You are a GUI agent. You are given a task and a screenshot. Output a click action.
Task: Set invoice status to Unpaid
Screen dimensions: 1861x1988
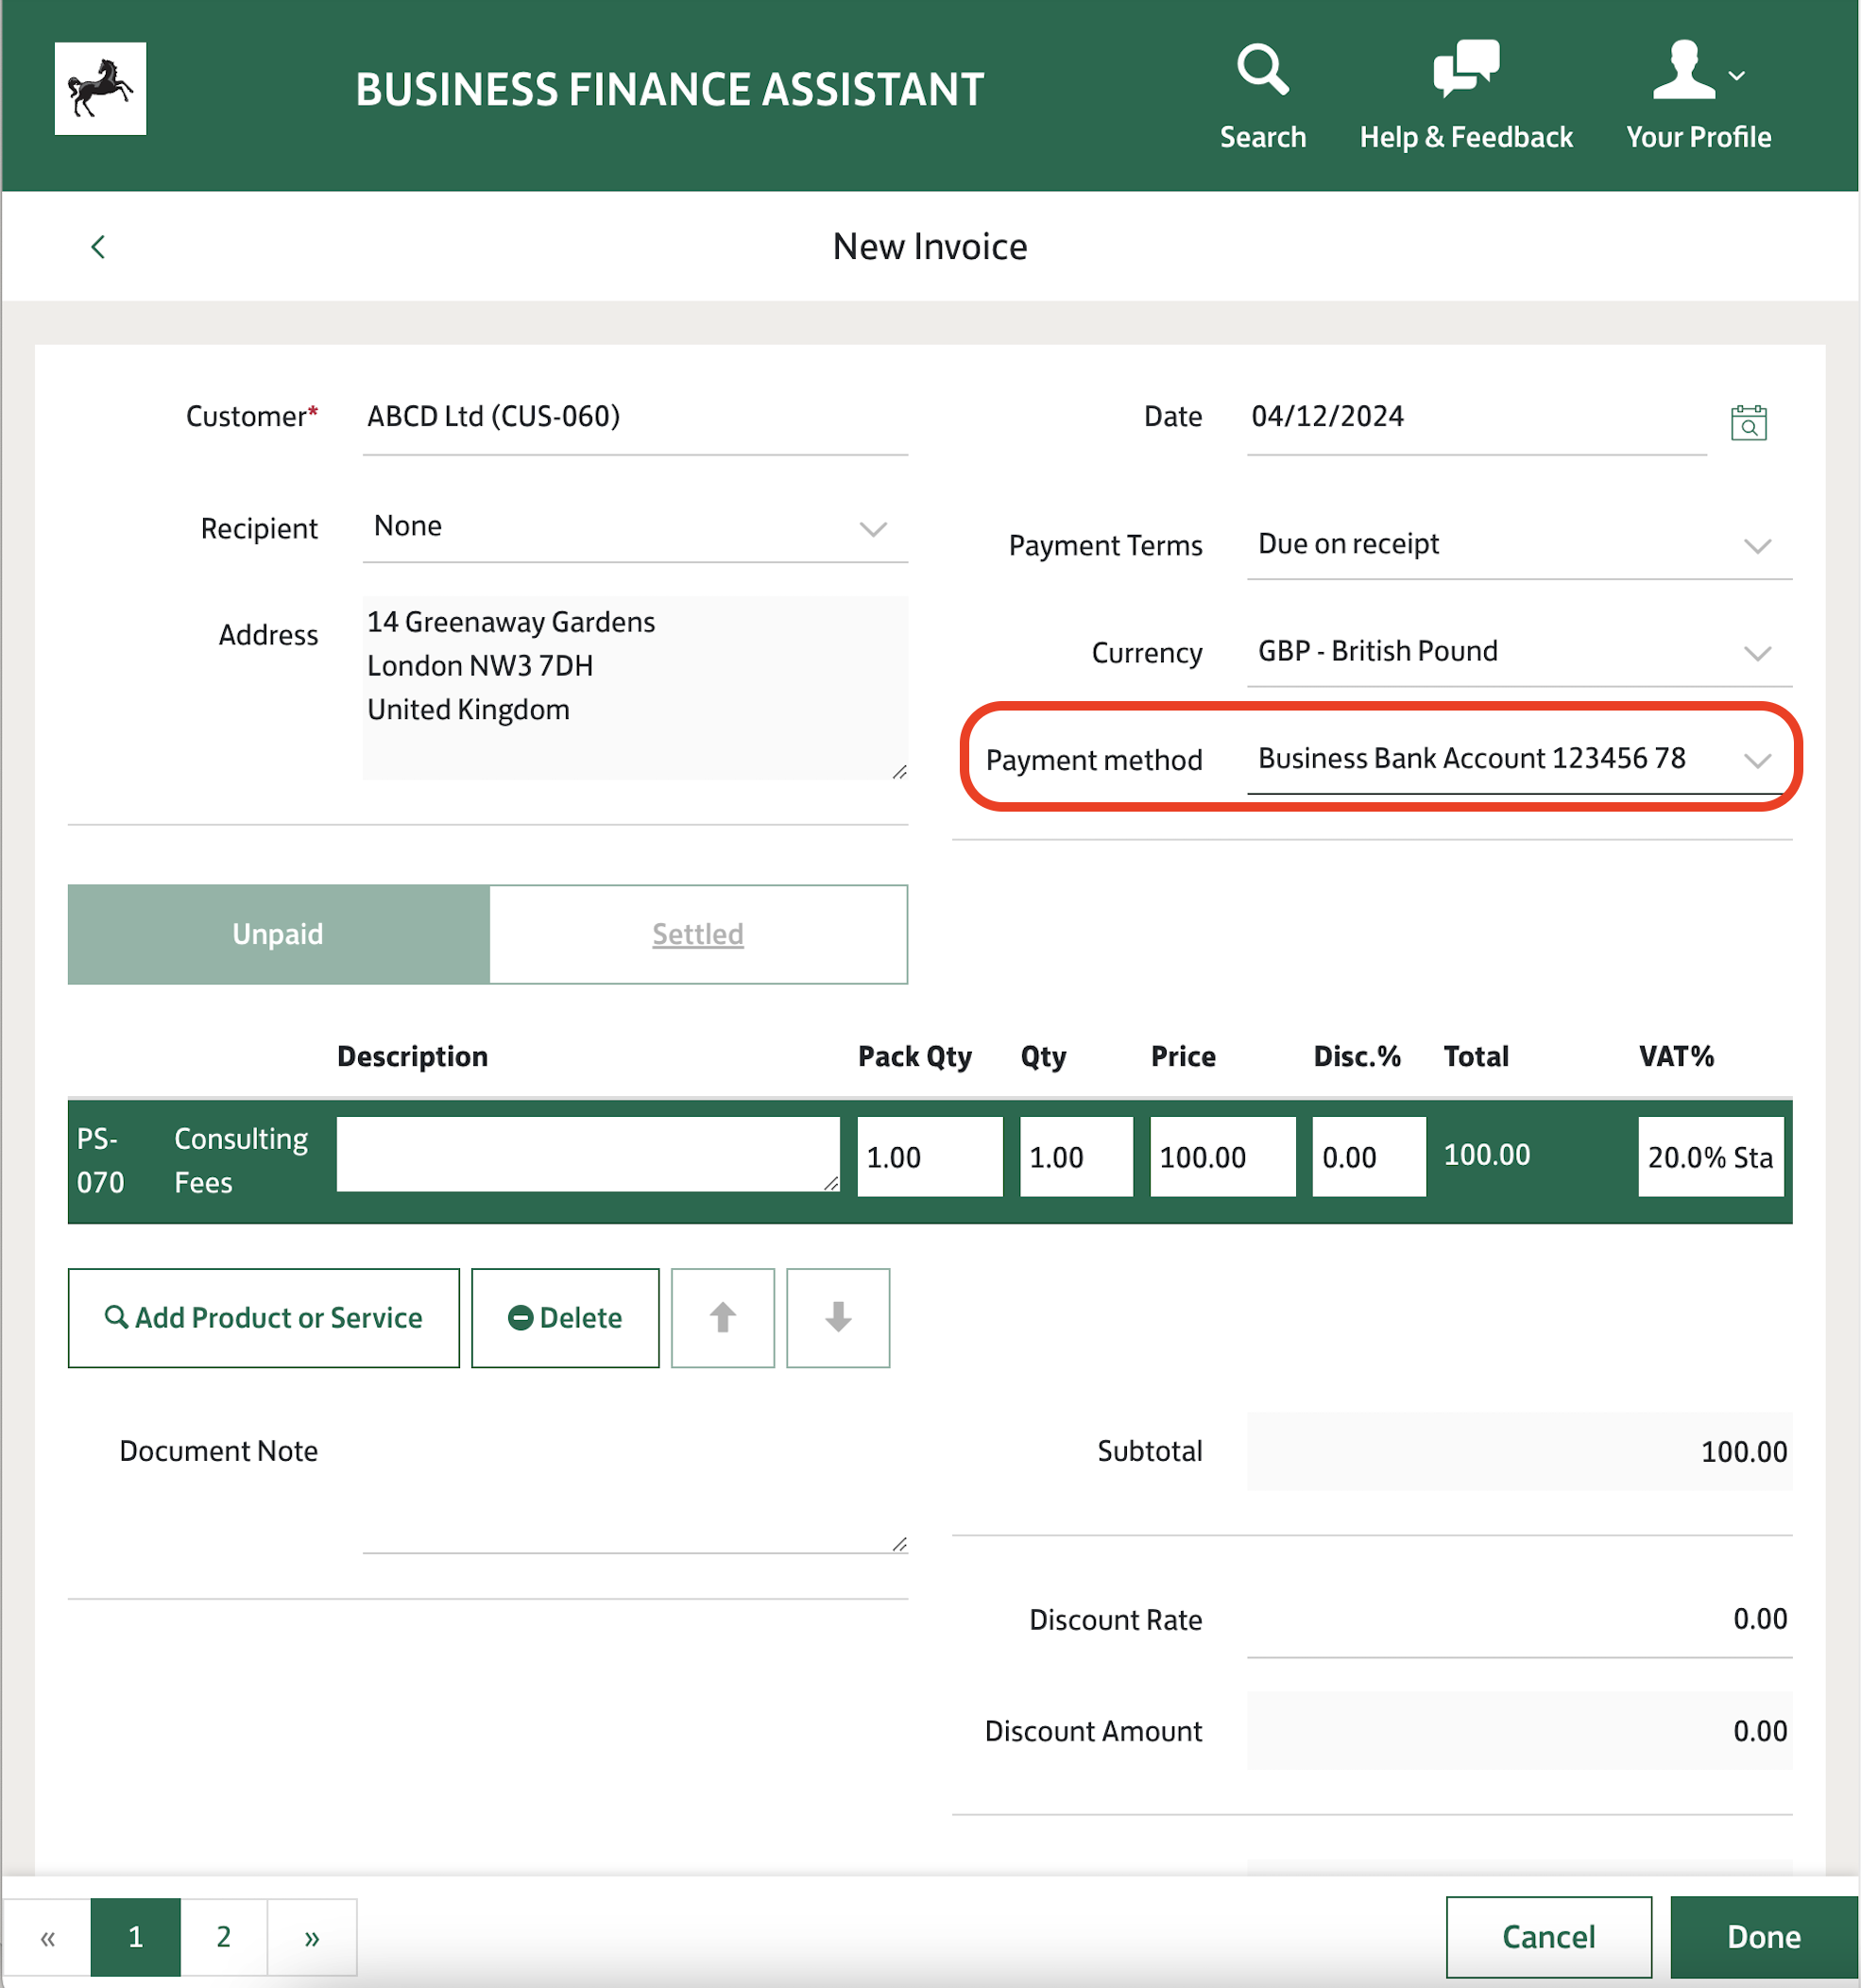click(278, 934)
